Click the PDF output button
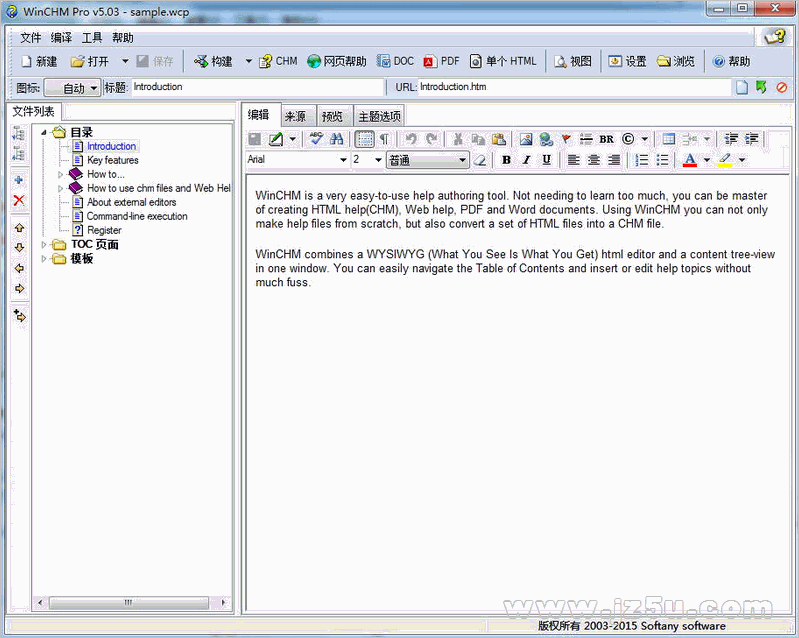This screenshot has height=638, width=799. [x=441, y=62]
